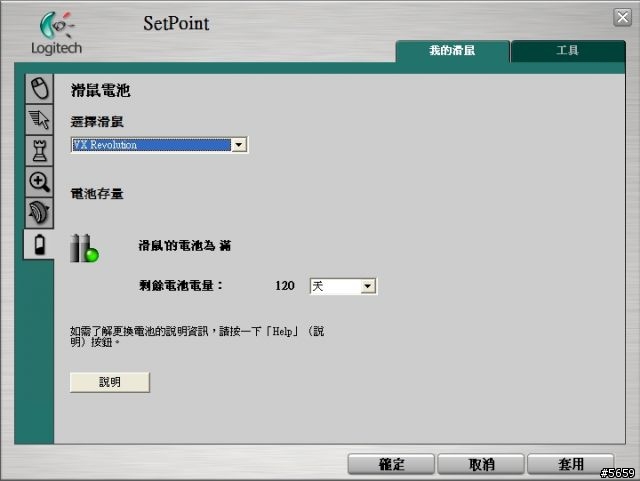
Task: Click the SetPoint title text
Action: coord(176,23)
